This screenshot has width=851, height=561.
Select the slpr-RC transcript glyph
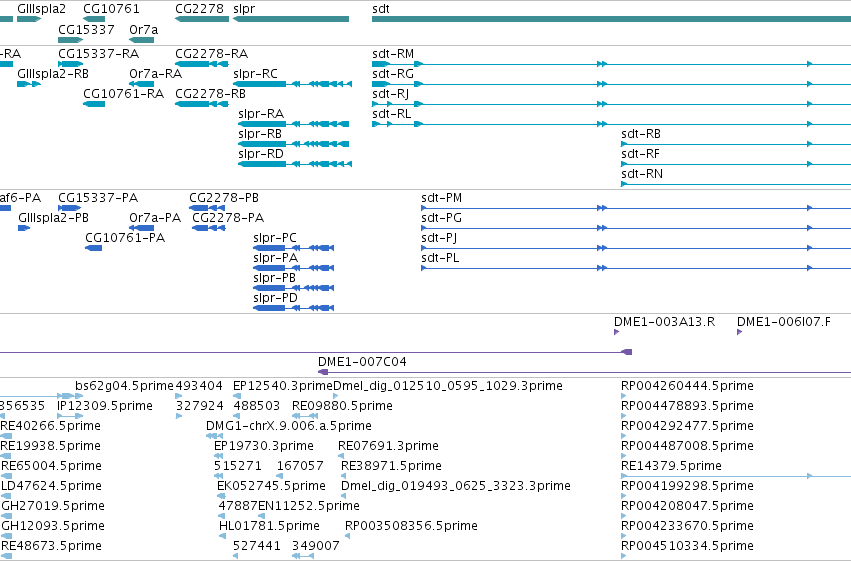click(x=293, y=84)
